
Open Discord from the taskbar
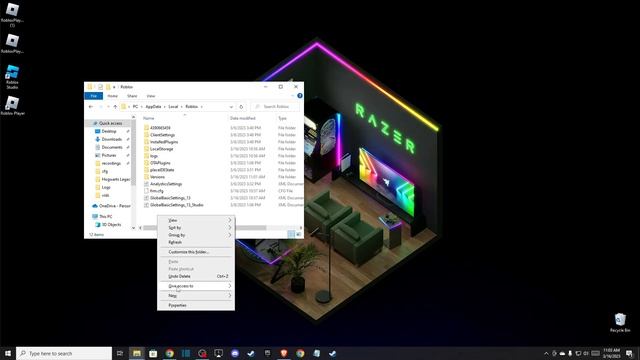tap(235, 353)
